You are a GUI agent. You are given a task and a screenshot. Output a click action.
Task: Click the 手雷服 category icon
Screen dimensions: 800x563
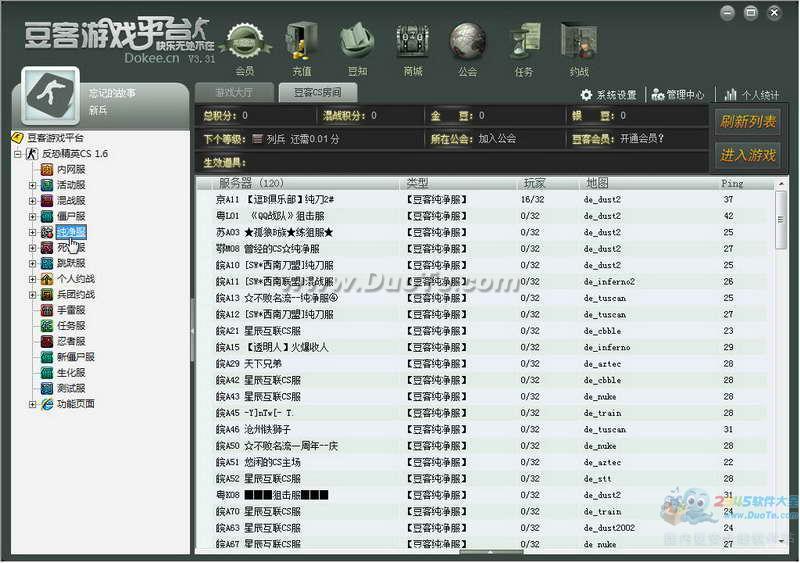click(x=47, y=310)
